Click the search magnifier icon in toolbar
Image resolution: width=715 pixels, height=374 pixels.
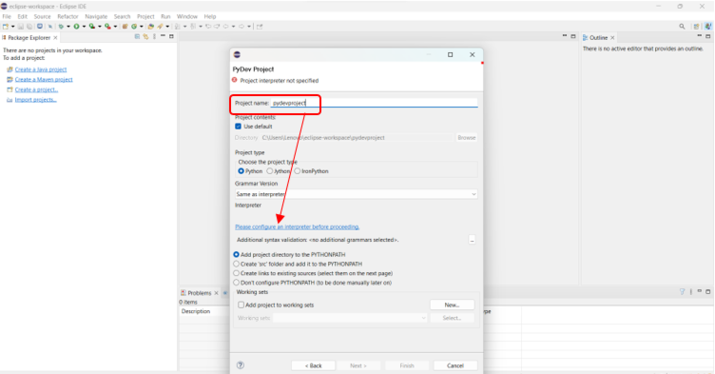(x=682, y=26)
